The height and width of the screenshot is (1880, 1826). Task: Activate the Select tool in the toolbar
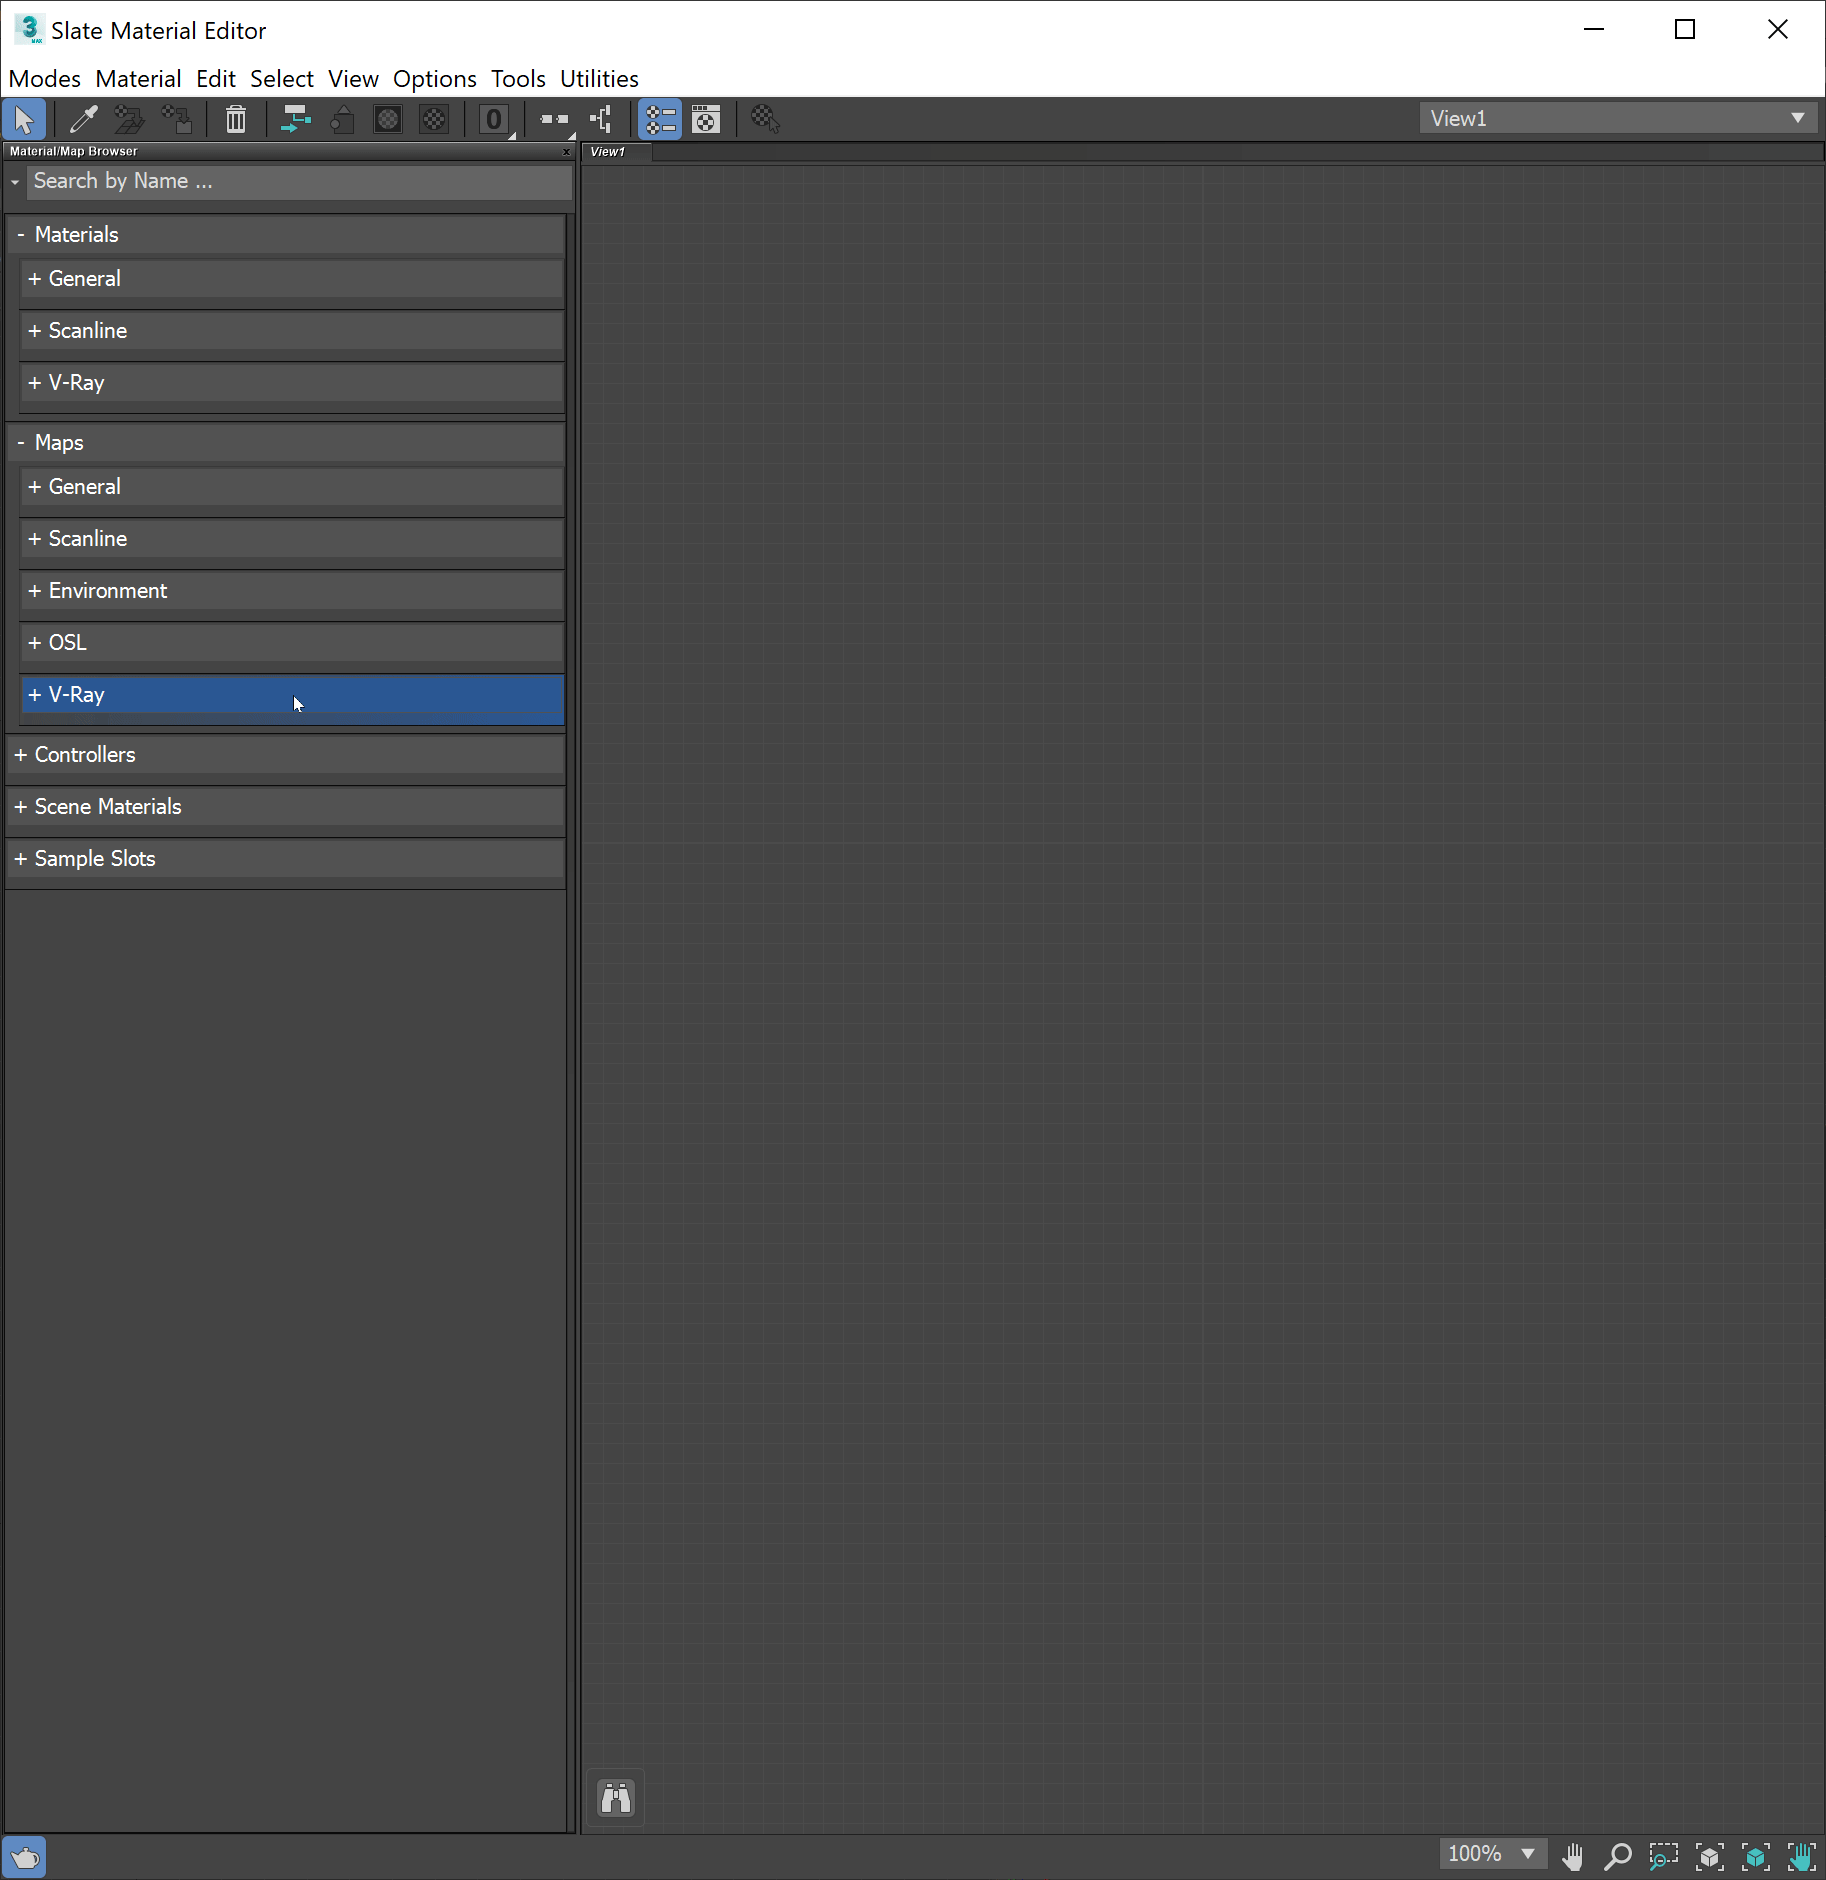tap(24, 119)
